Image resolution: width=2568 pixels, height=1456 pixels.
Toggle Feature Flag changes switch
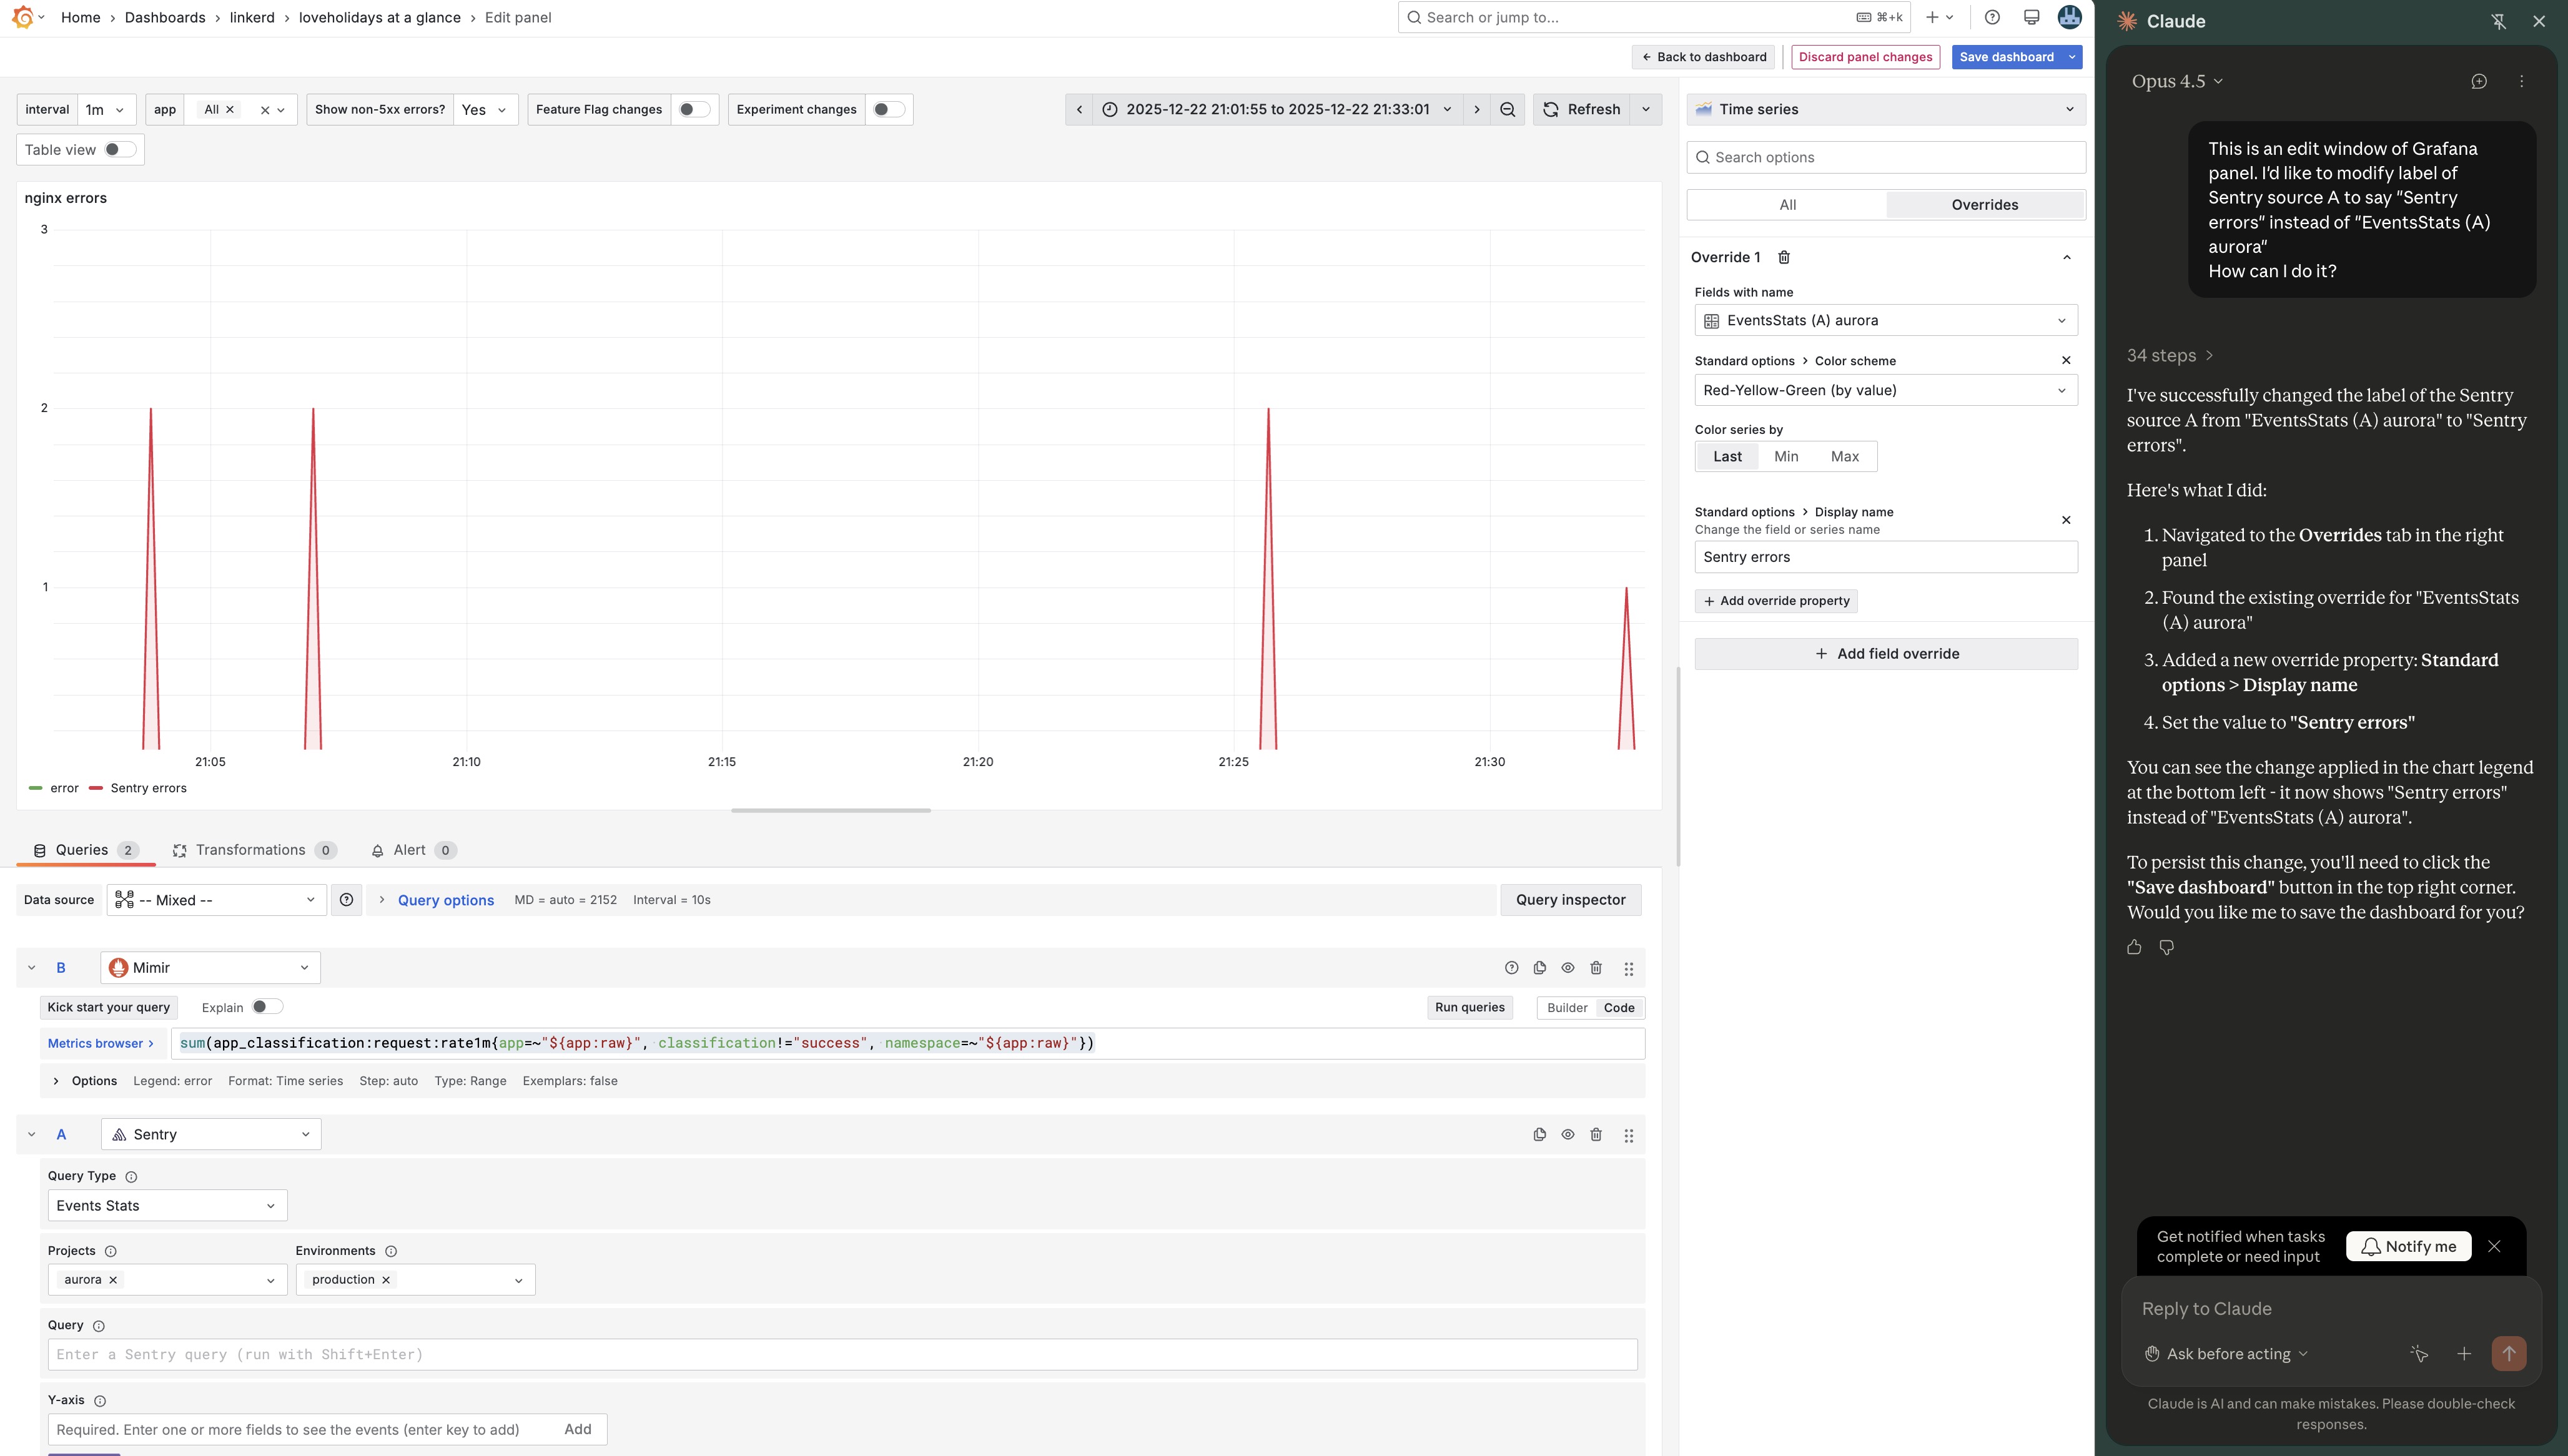[694, 110]
